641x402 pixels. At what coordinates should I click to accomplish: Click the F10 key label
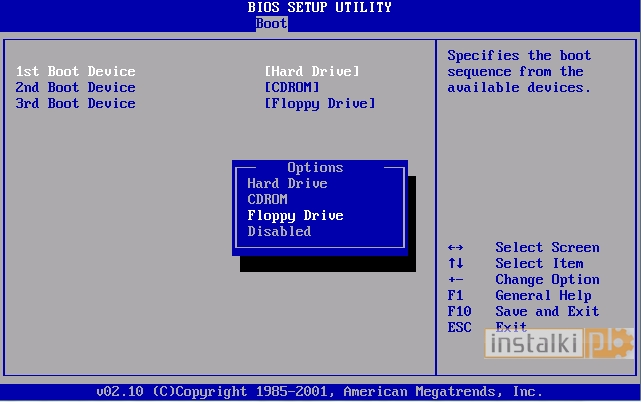[459, 311]
